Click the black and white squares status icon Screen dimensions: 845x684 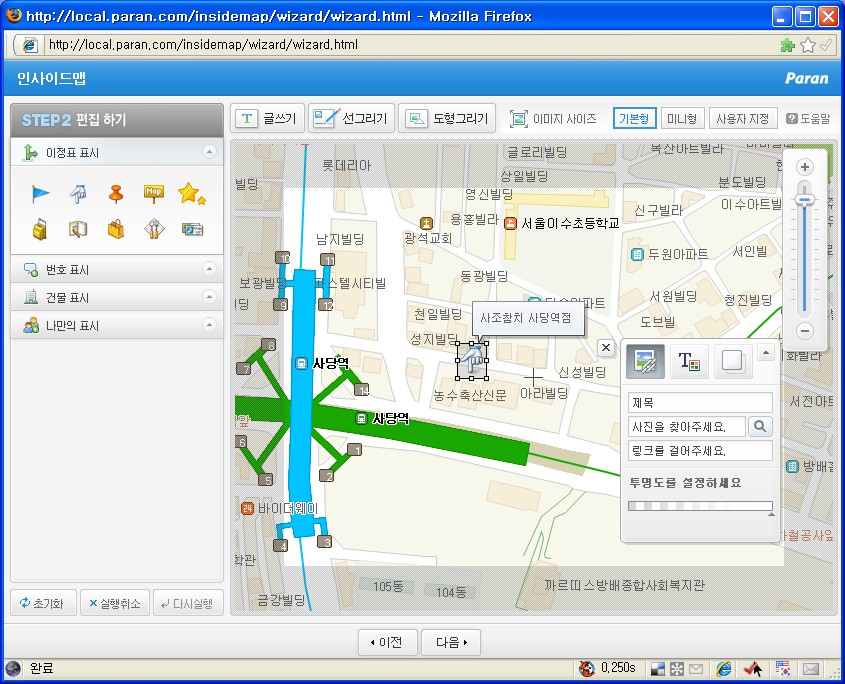pyautogui.click(x=657, y=669)
